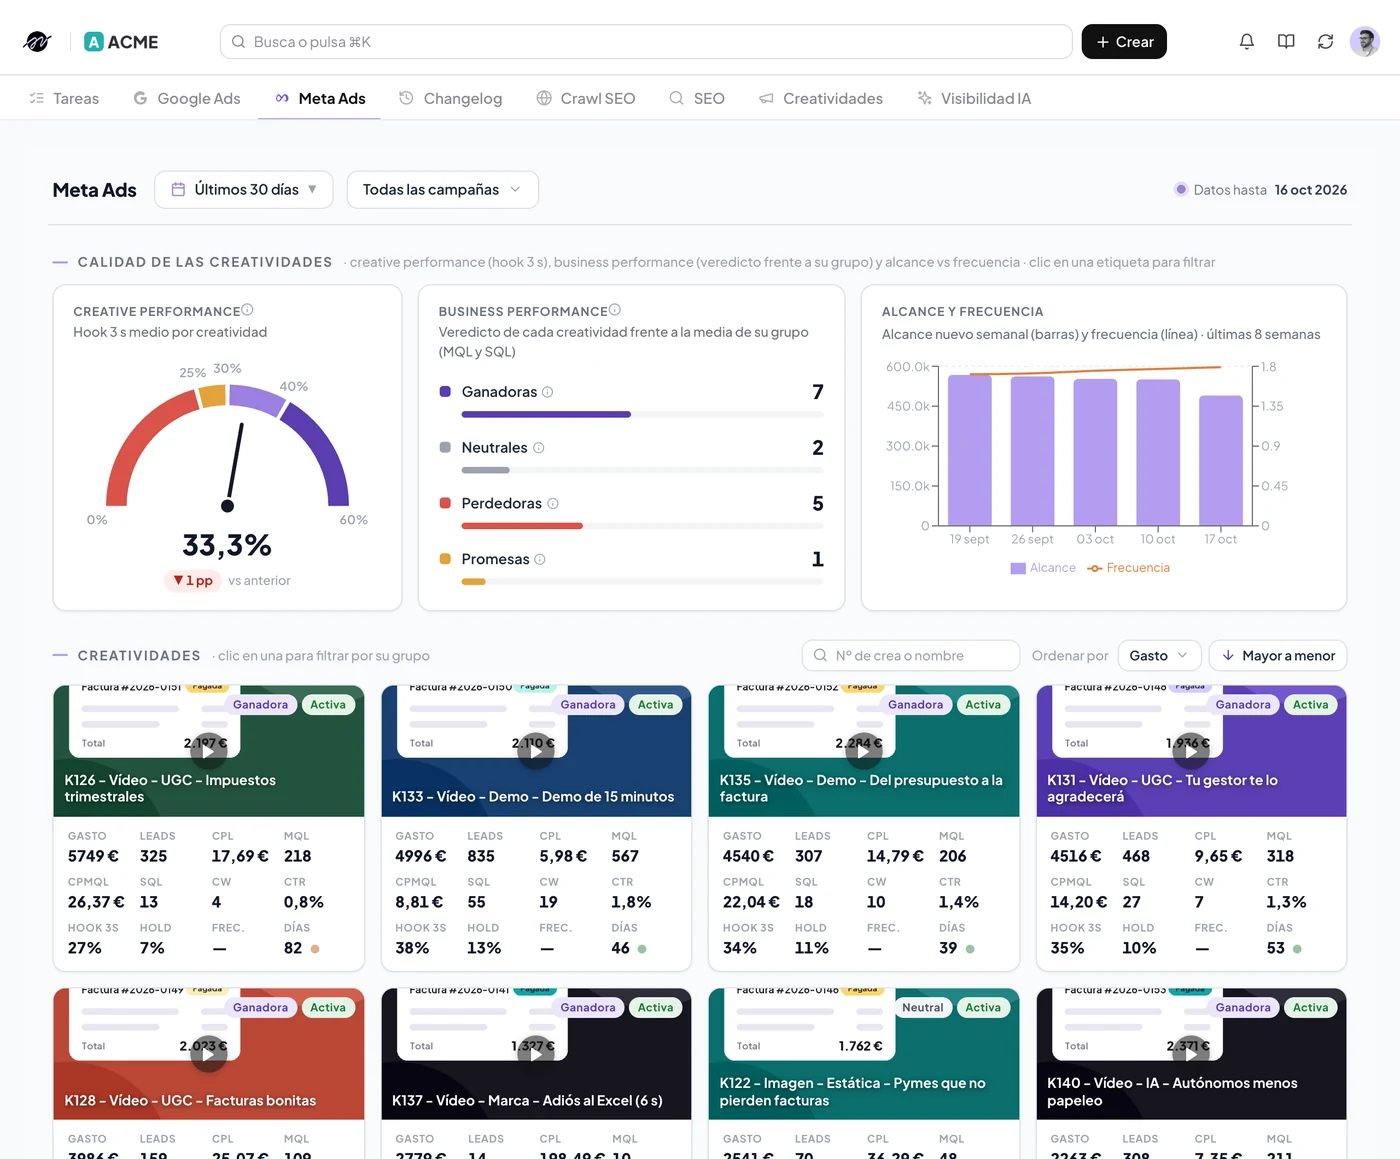Play the K131 Tu gestor video
The image size is (1400, 1159).
[1191, 751]
